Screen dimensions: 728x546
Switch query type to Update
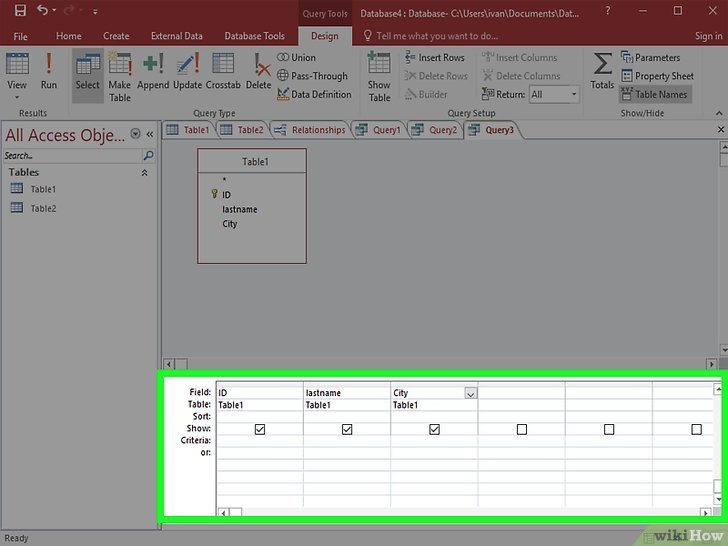pos(188,71)
